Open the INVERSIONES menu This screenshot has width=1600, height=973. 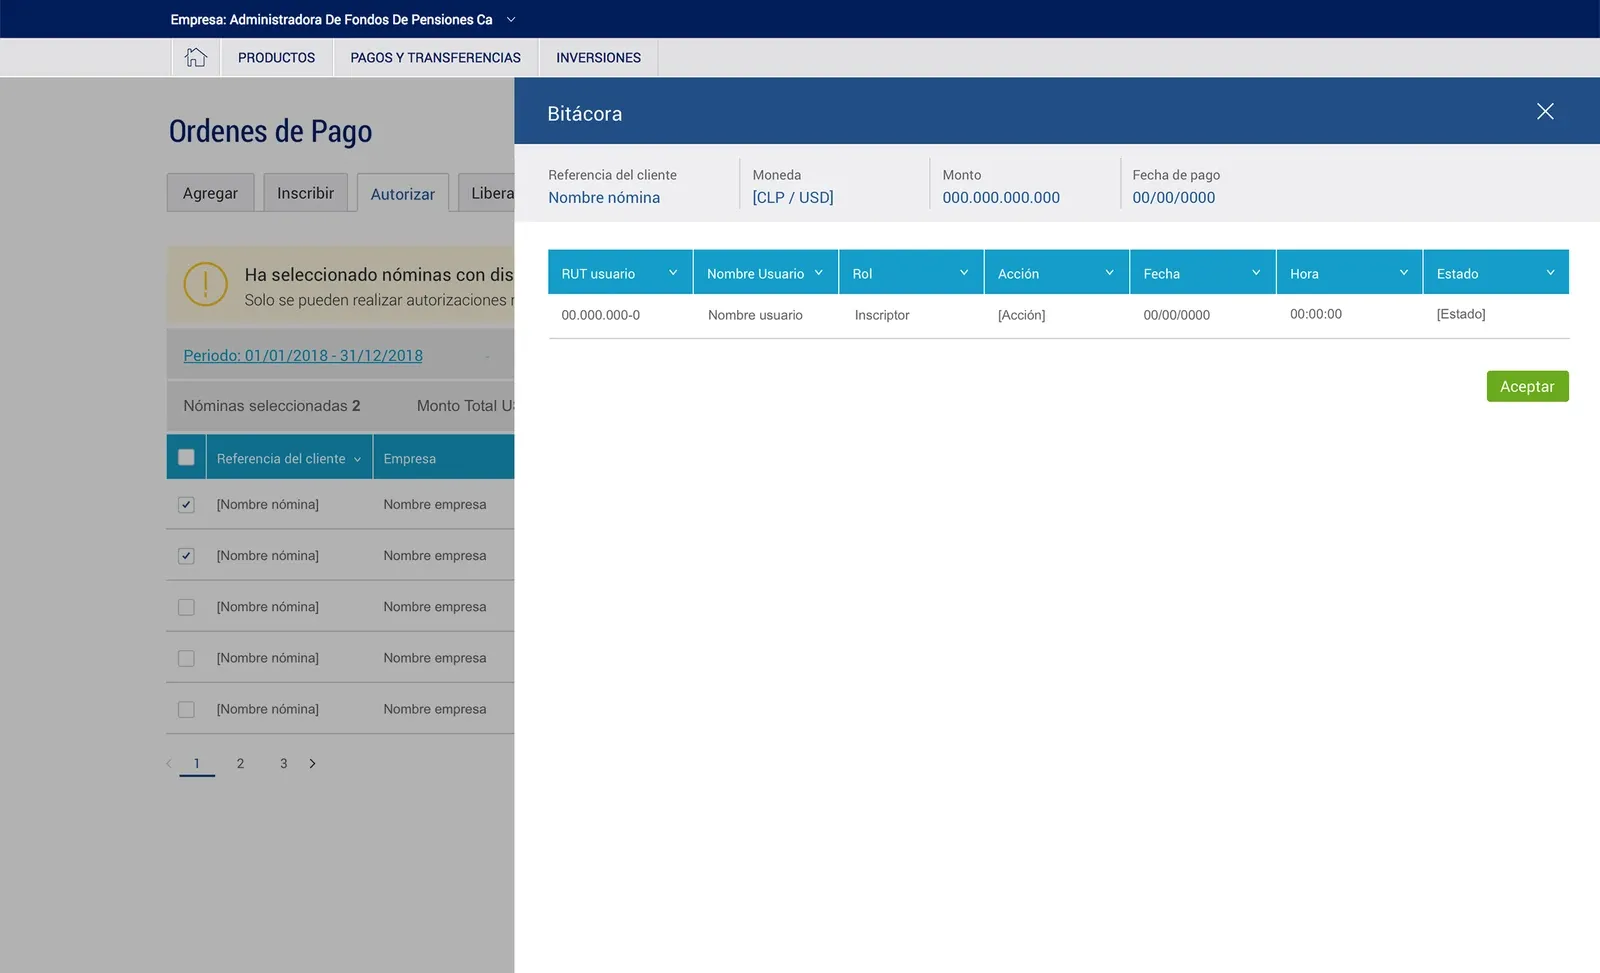pos(598,57)
